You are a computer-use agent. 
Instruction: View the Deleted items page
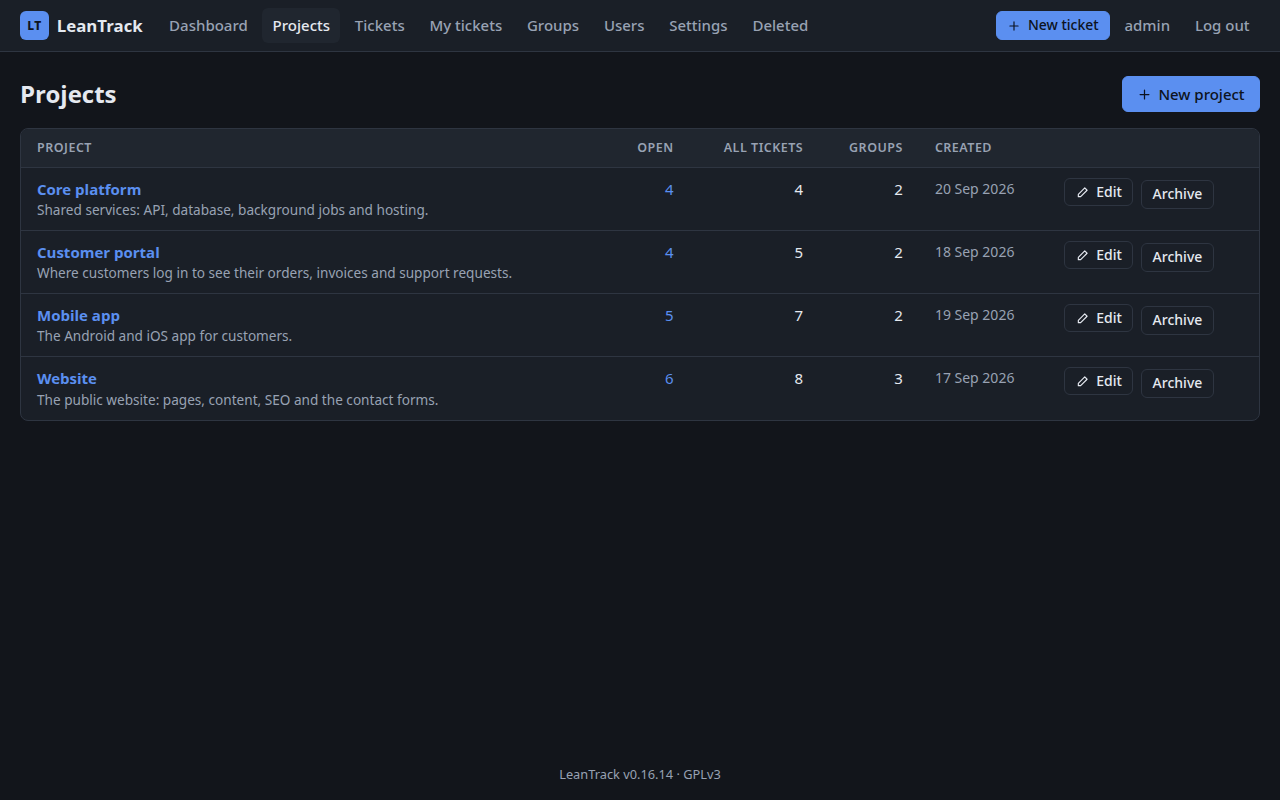pyautogui.click(x=780, y=26)
